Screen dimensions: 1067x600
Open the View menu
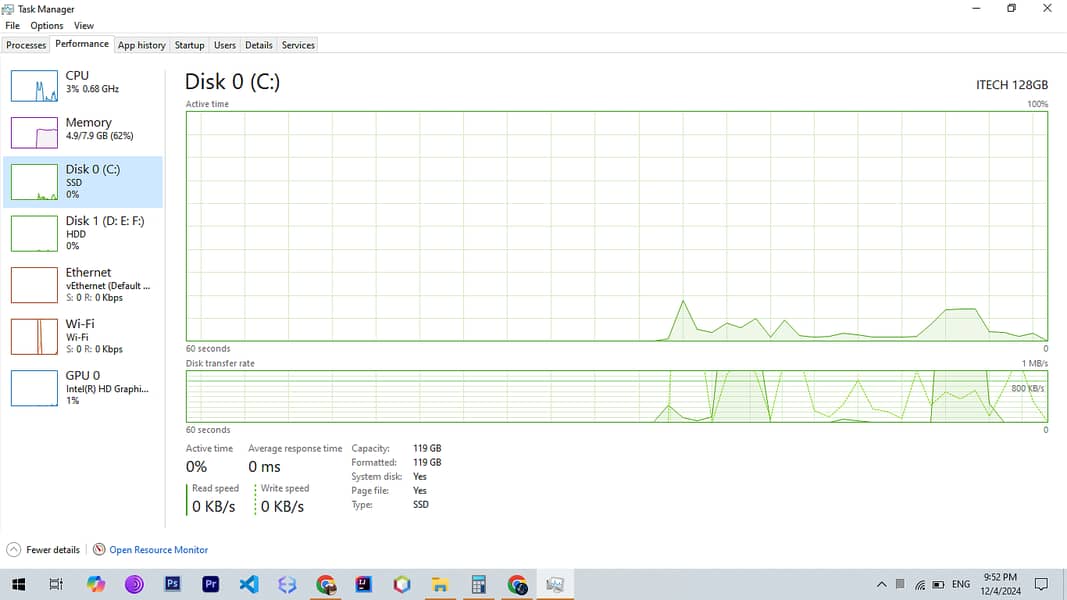84,25
